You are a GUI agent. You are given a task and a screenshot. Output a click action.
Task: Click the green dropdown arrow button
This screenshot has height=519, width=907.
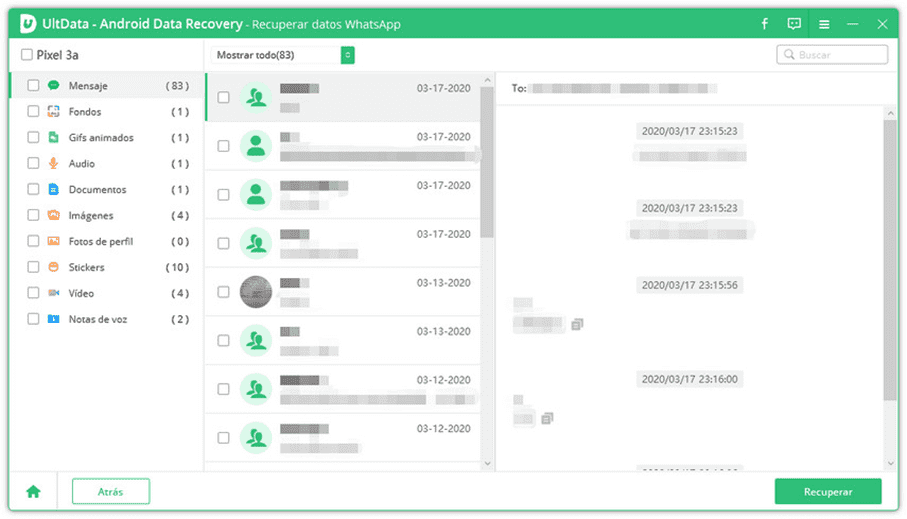348,55
